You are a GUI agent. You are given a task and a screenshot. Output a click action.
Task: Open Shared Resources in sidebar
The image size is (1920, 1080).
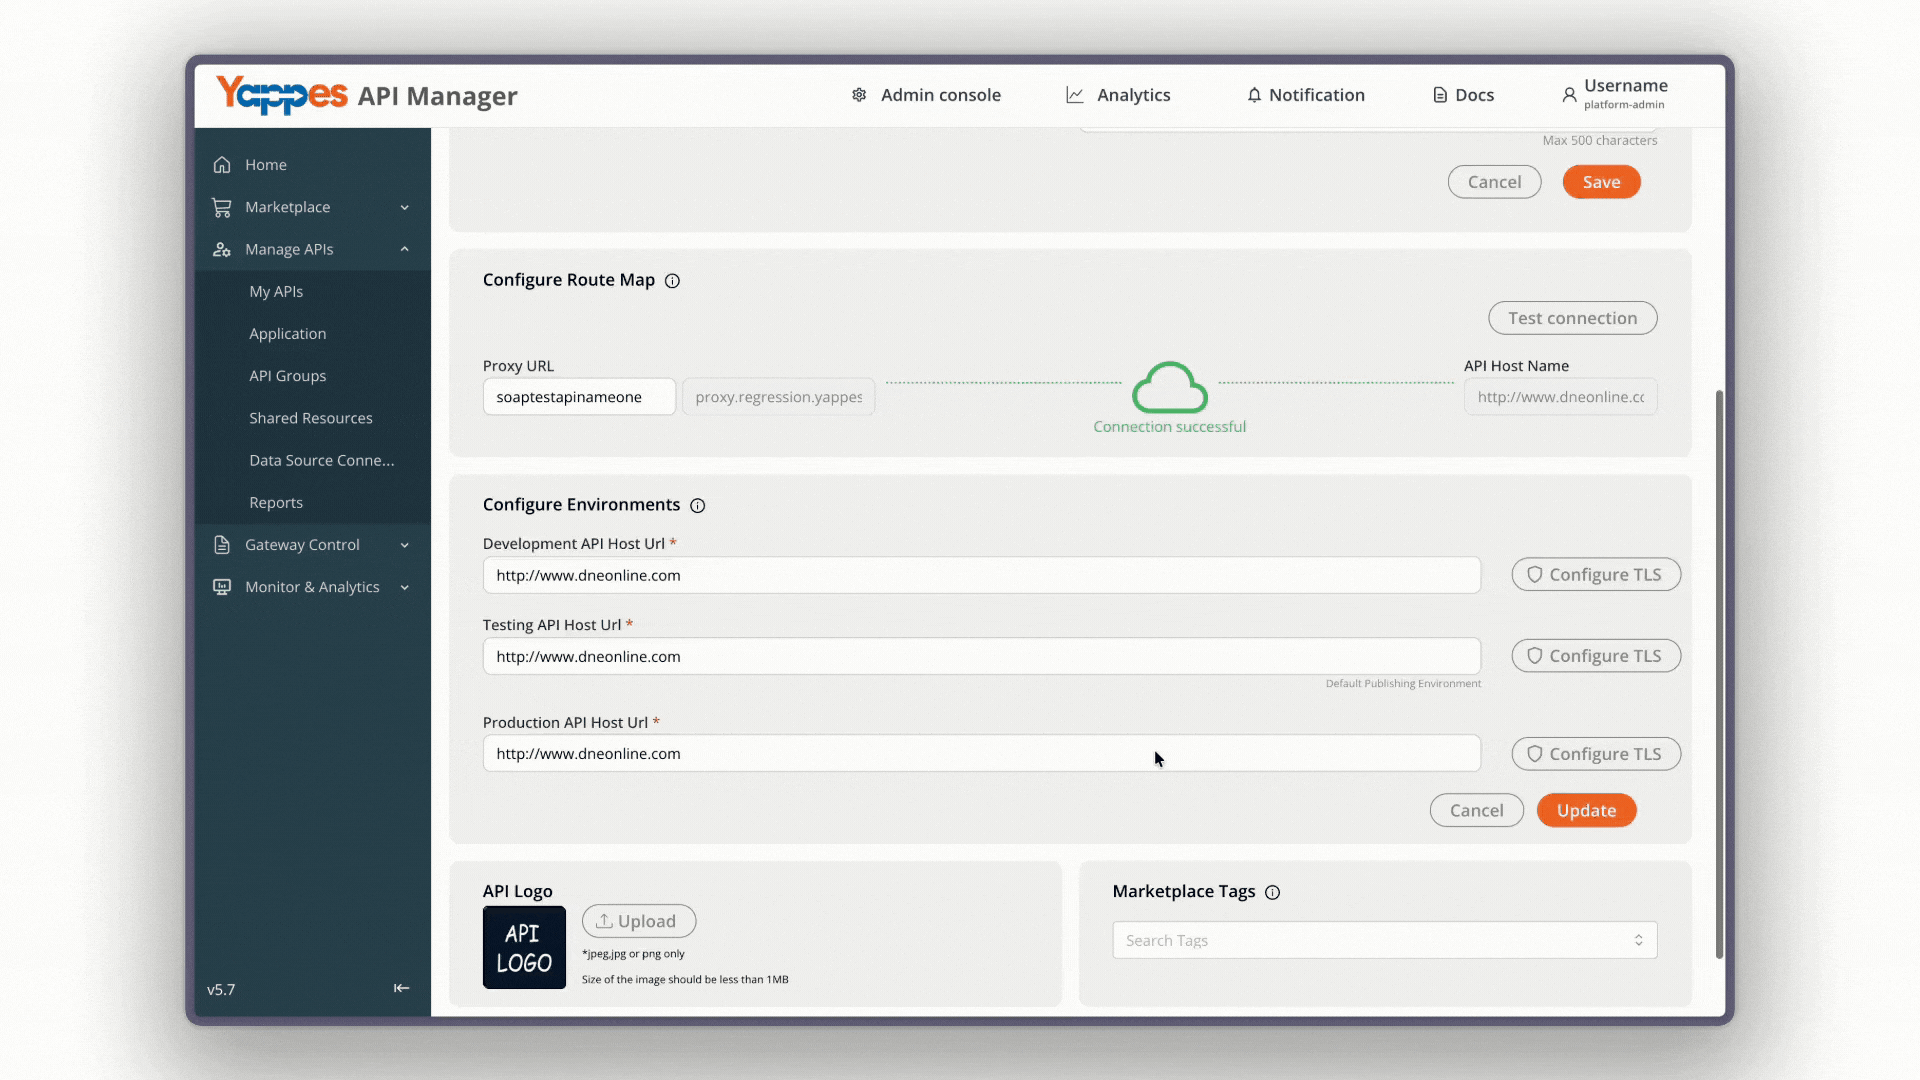coord(311,418)
